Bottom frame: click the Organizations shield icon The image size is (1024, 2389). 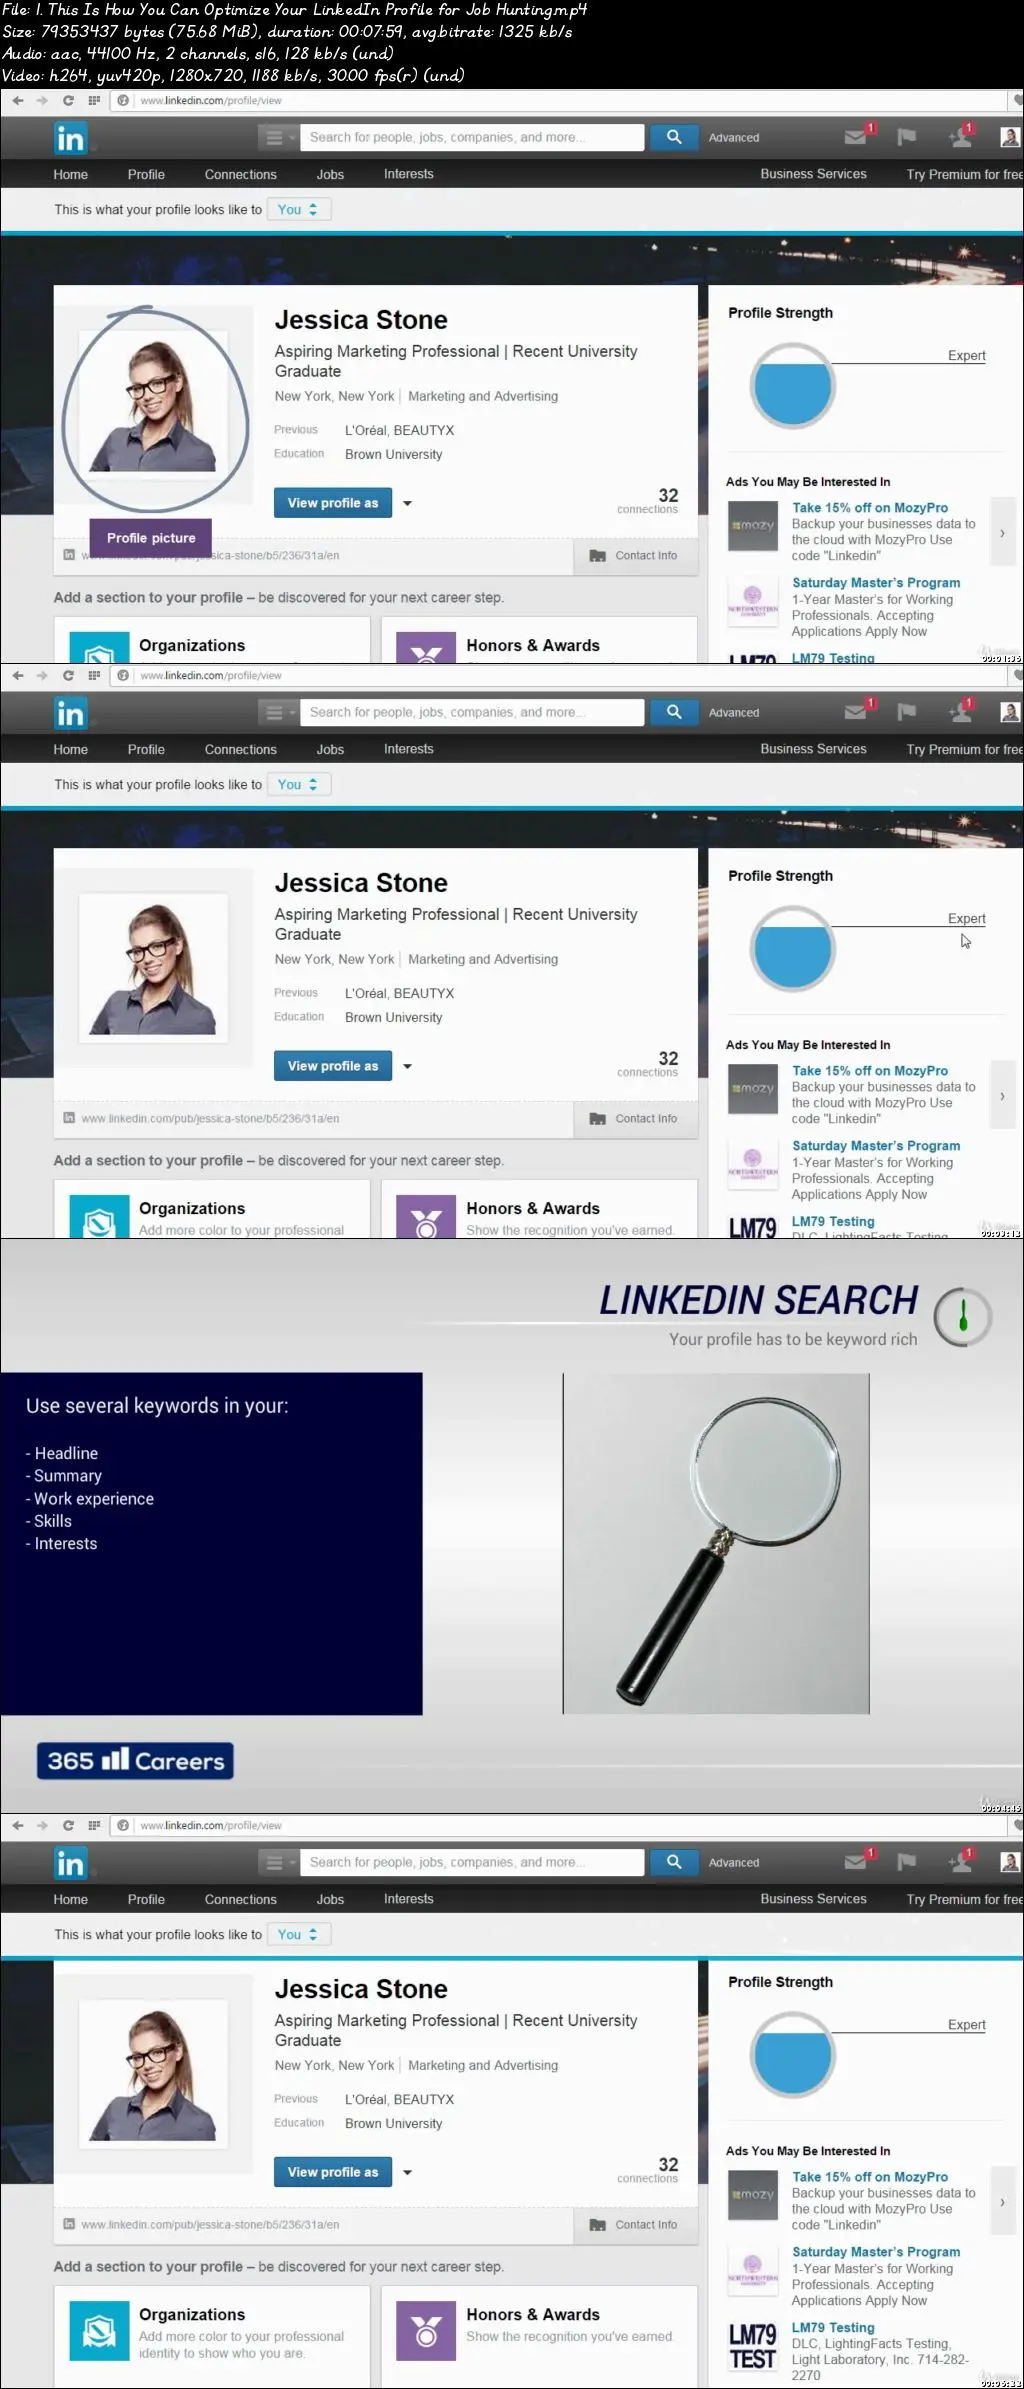(99, 2331)
